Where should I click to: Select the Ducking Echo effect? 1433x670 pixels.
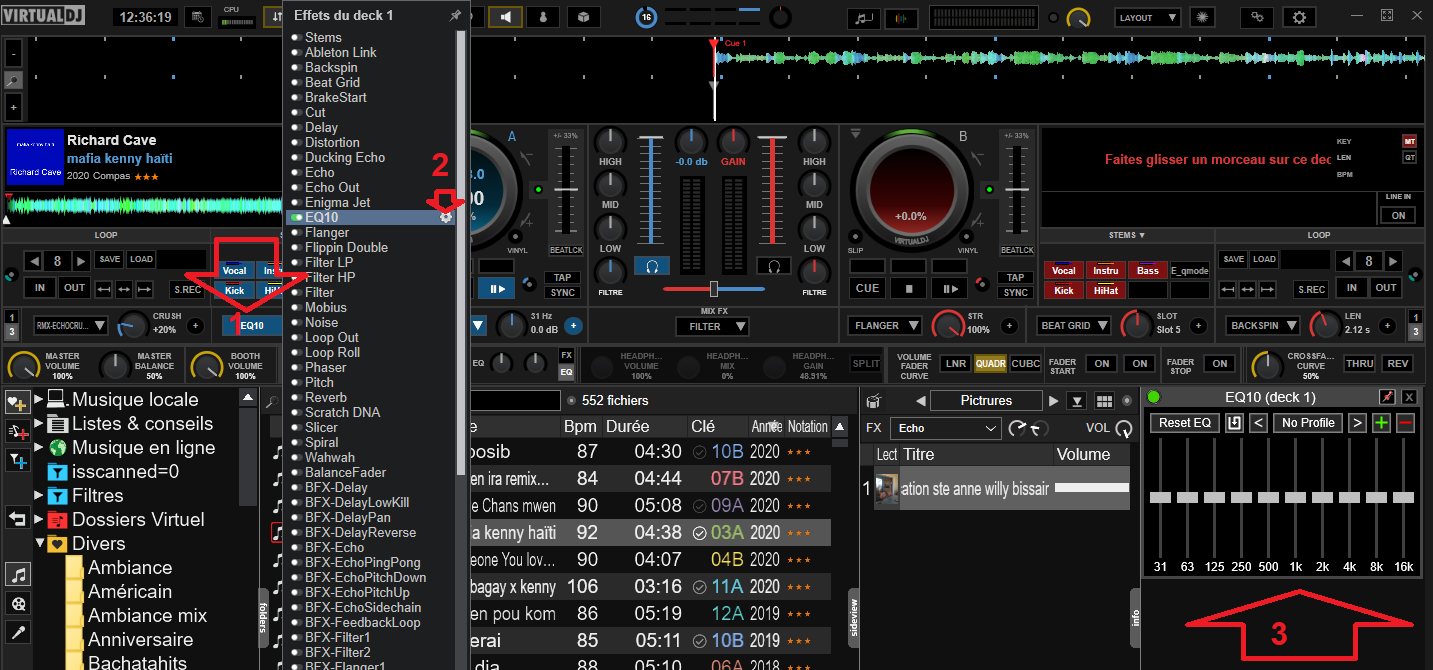(345, 157)
